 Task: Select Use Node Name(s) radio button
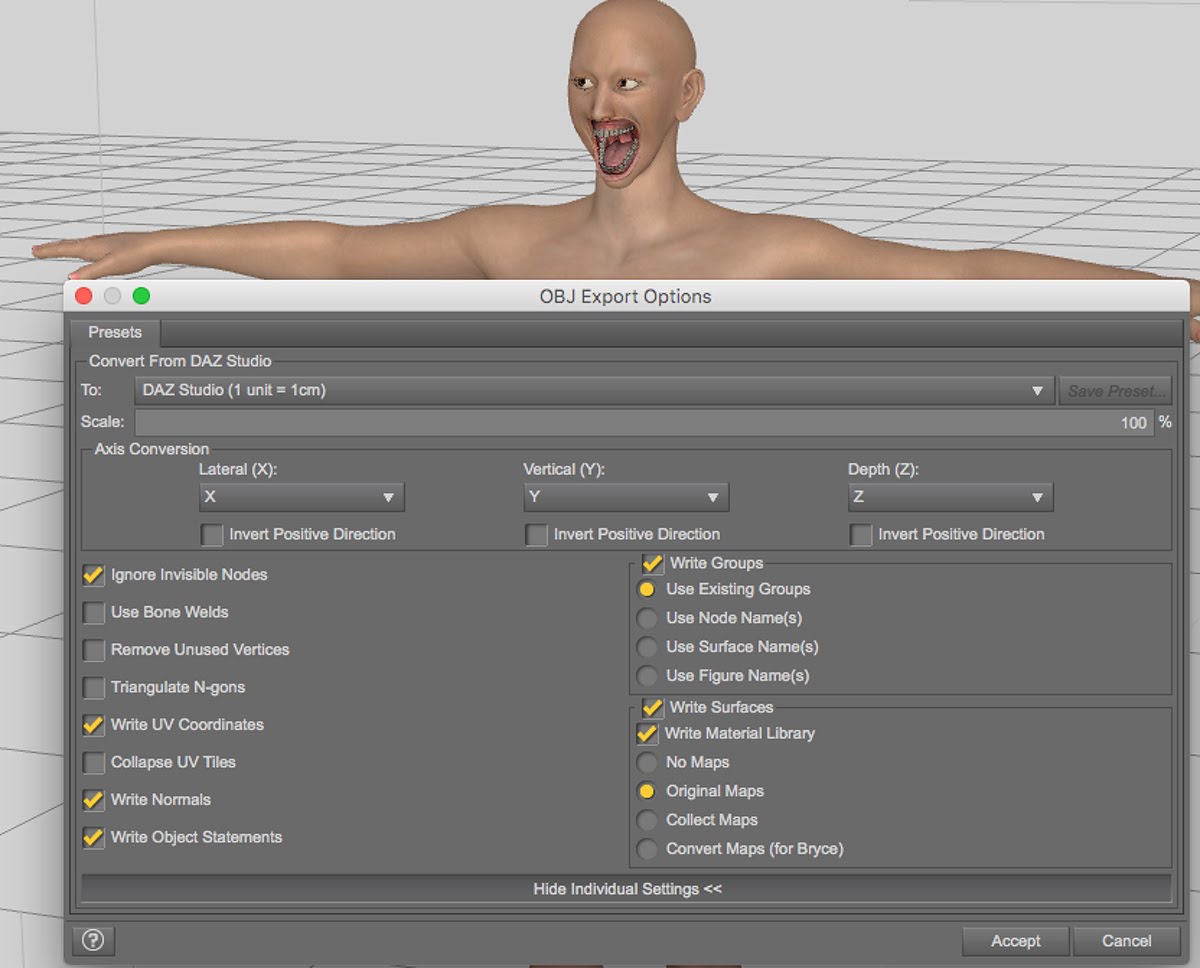[x=647, y=619]
